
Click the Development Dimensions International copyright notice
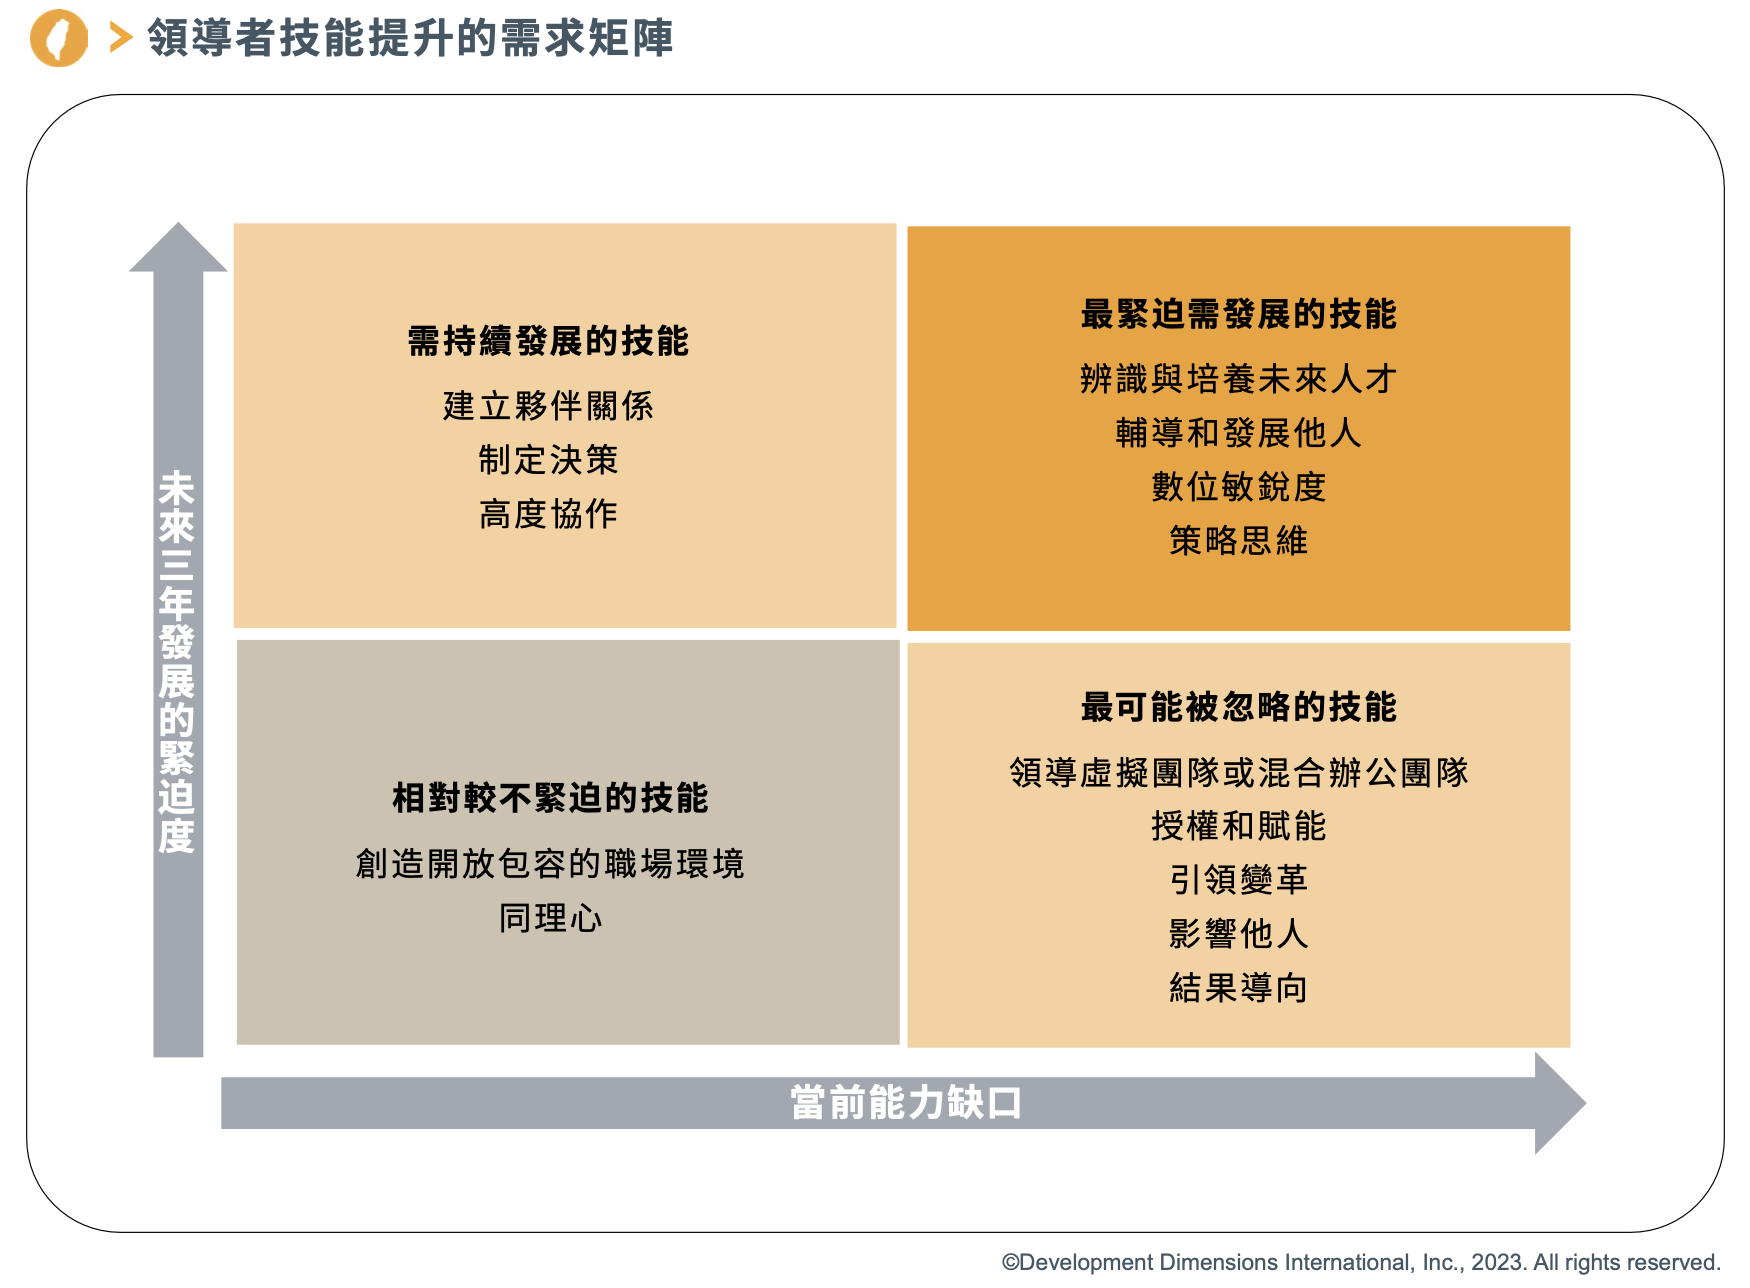1361,1262
